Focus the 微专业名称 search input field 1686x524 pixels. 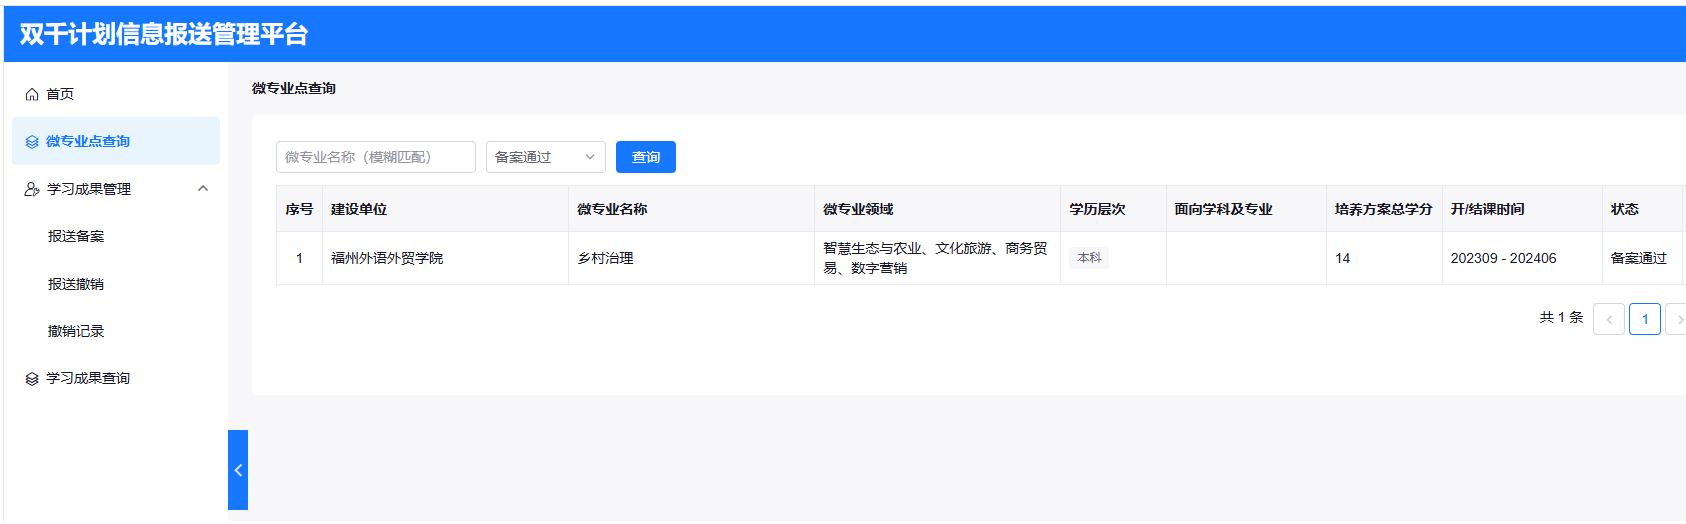pyautogui.click(x=375, y=157)
